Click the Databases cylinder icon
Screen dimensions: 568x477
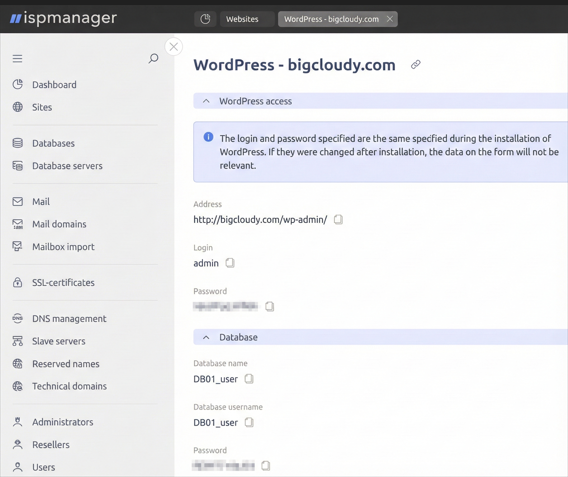(x=17, y=143)
